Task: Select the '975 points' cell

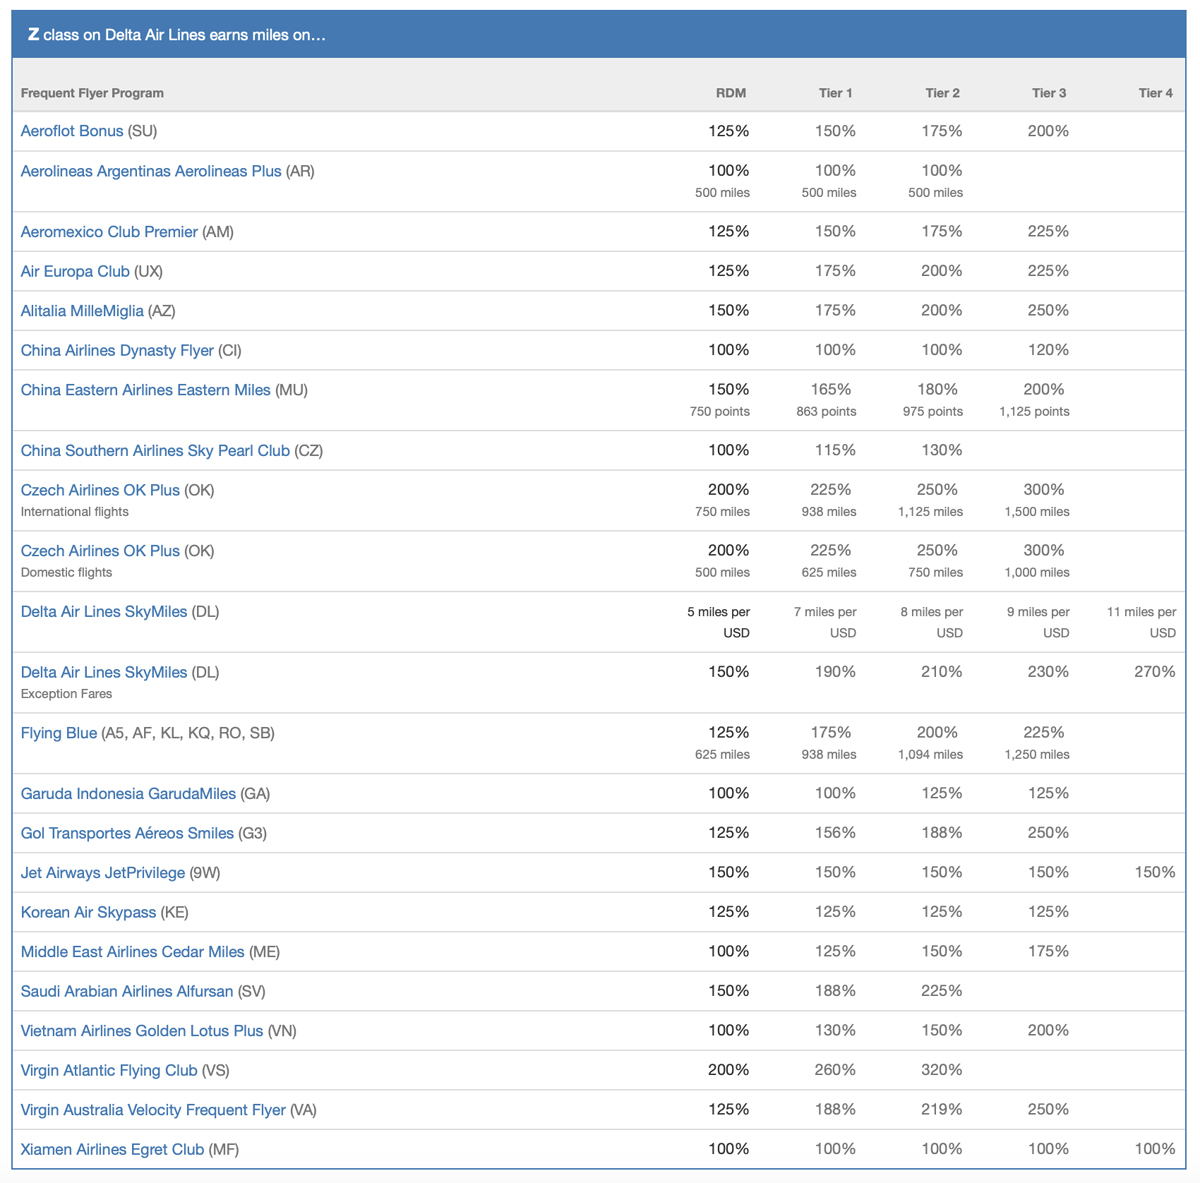Action: [x=933, y=412]
